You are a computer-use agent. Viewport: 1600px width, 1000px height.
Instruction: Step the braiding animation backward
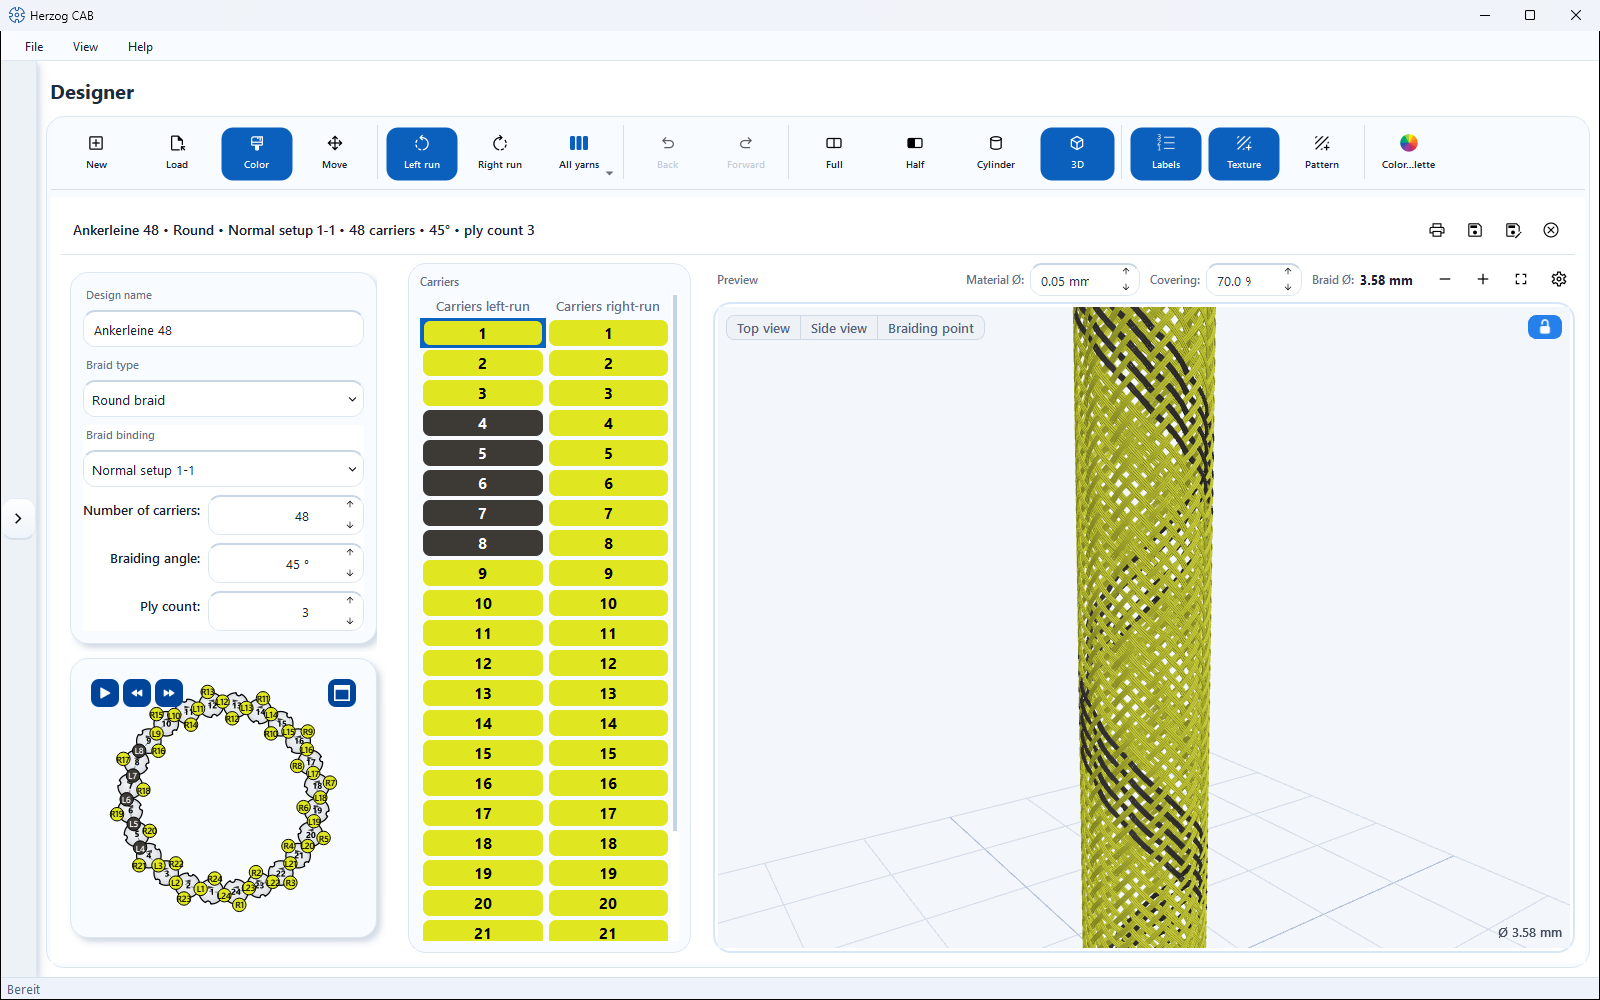point(137,693)
